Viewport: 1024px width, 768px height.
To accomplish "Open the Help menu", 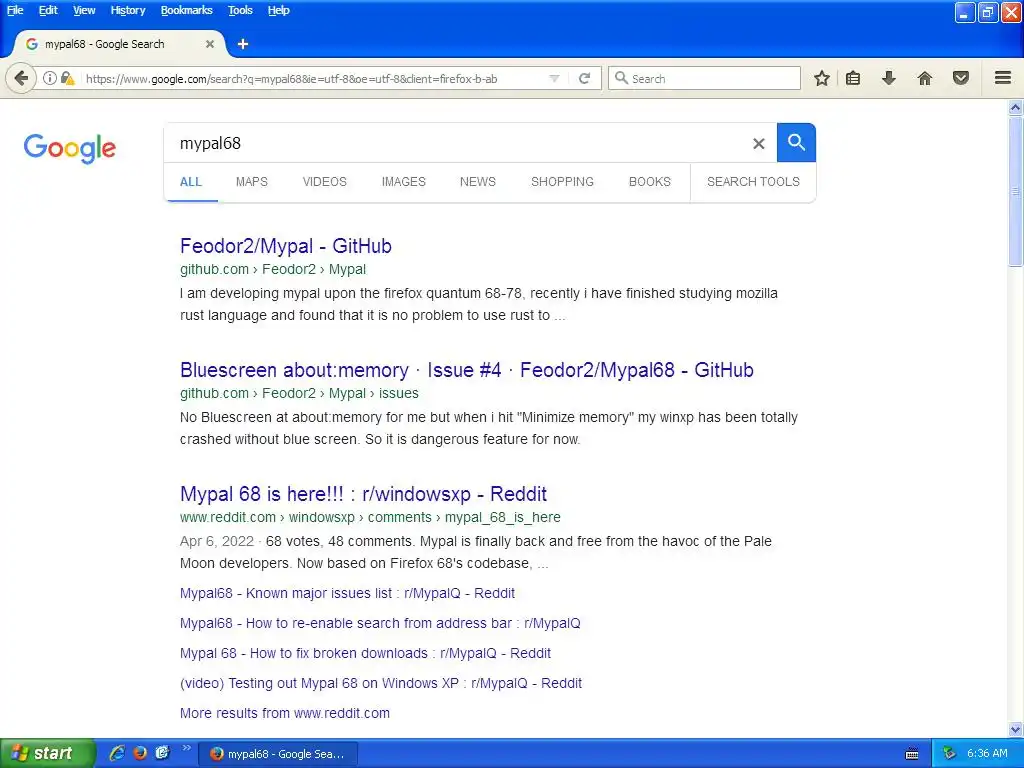I will [278, 10].
